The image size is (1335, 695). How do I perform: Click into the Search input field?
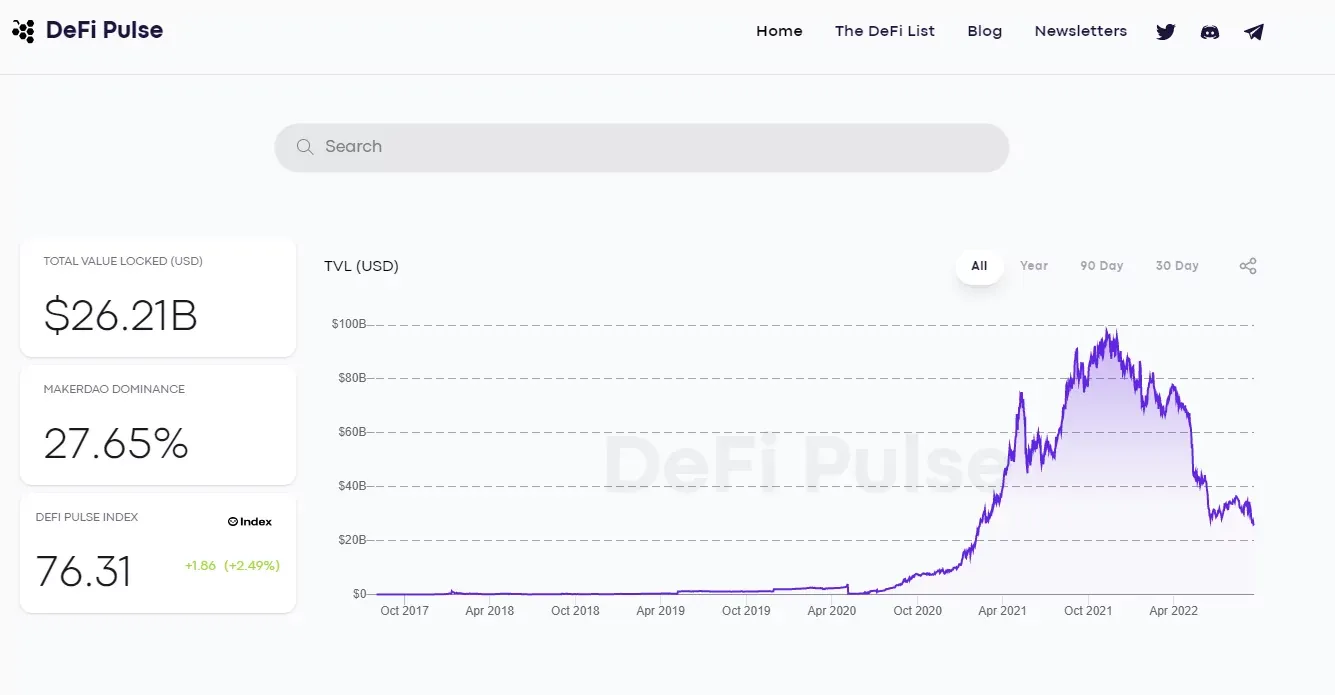642,147
